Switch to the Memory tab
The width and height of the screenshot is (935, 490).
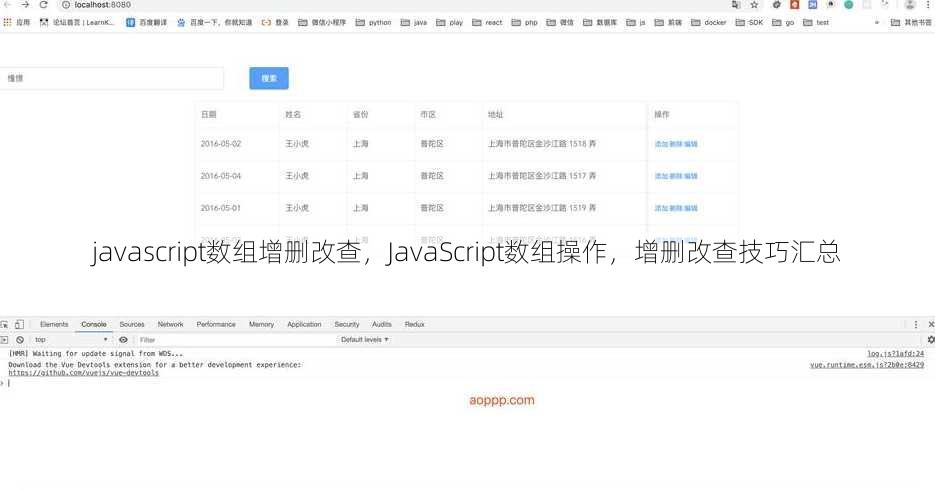pyautogui.click(x=261, y=324)
